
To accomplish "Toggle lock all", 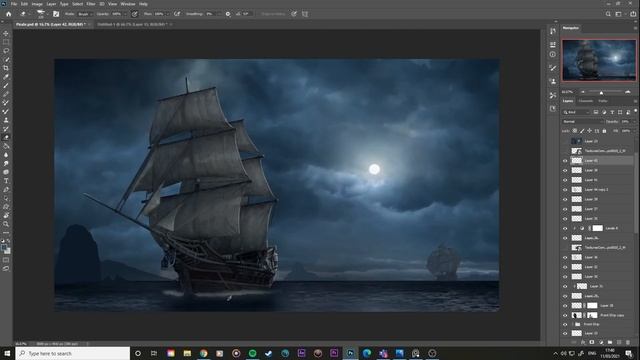I will point(604,131).
